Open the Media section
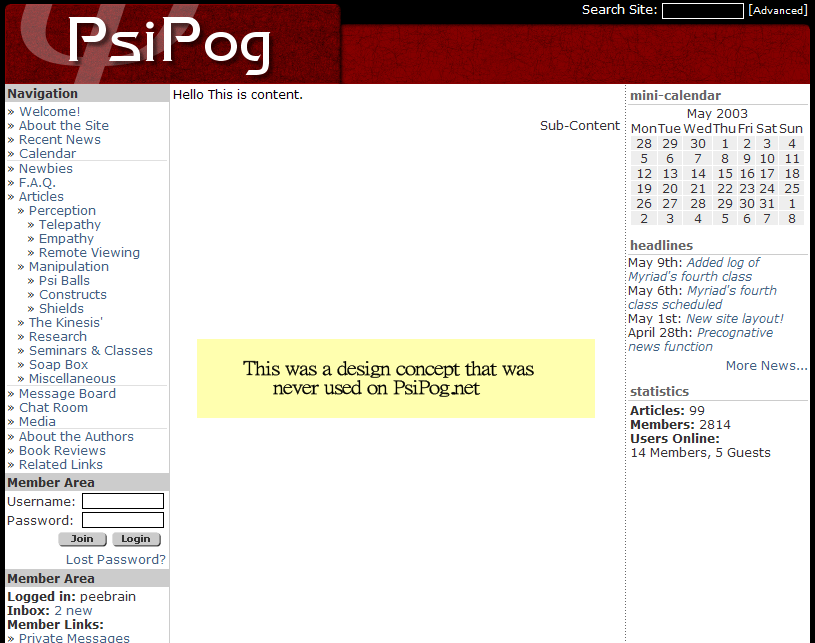 tap(37, 422)
